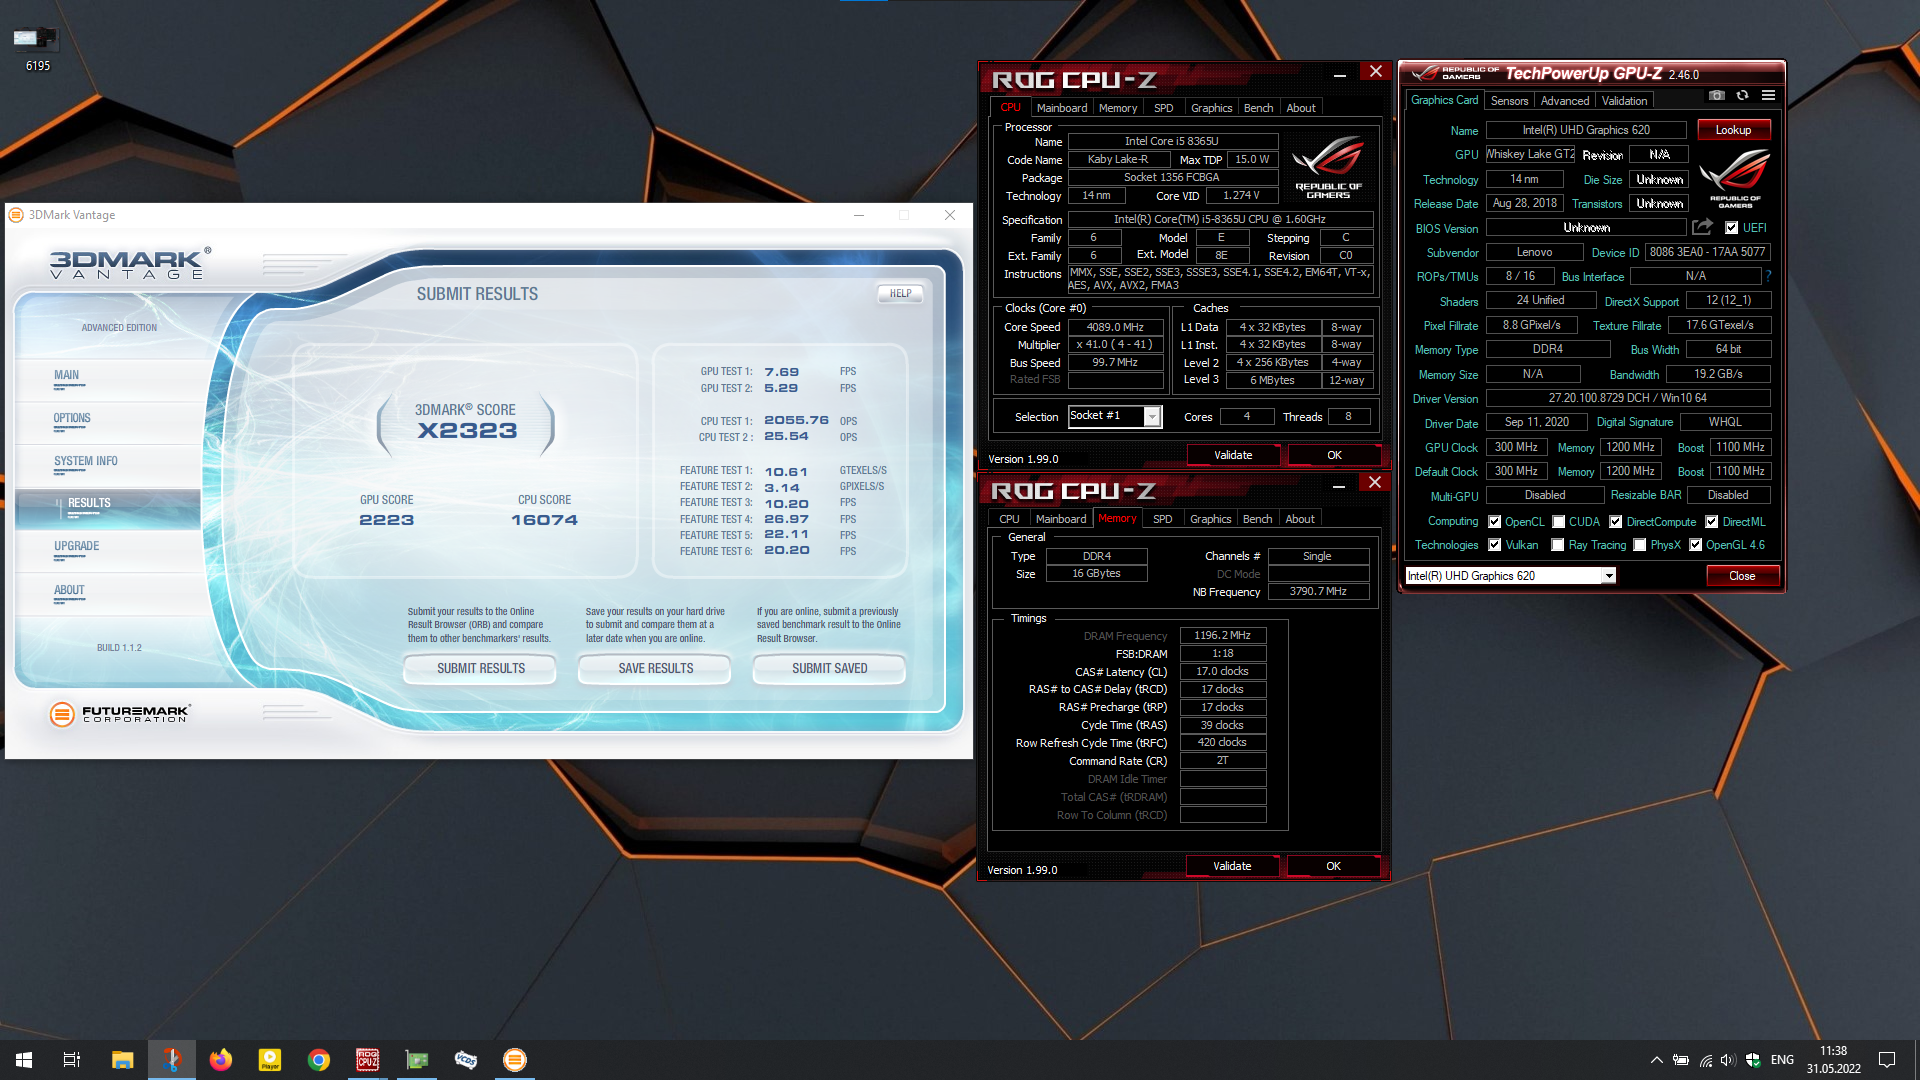Toggle the DirectML checkbox
Viewport: 1920px width, 1080px height.
1711,522
